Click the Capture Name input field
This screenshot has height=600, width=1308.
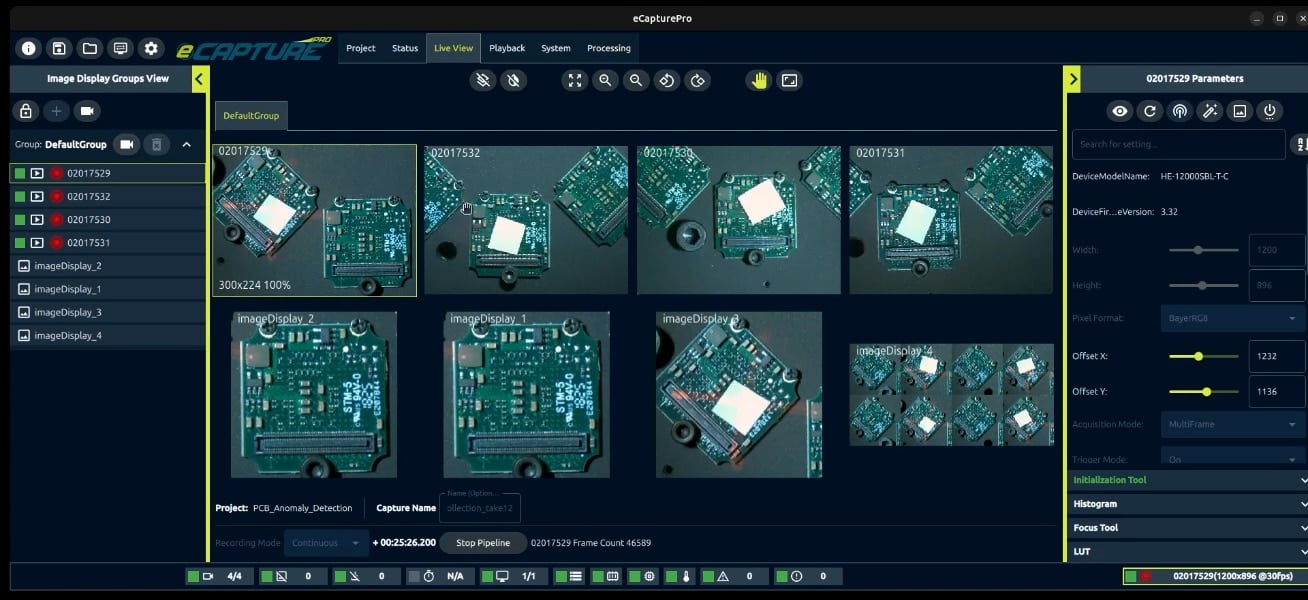click(x=480, y=507)
